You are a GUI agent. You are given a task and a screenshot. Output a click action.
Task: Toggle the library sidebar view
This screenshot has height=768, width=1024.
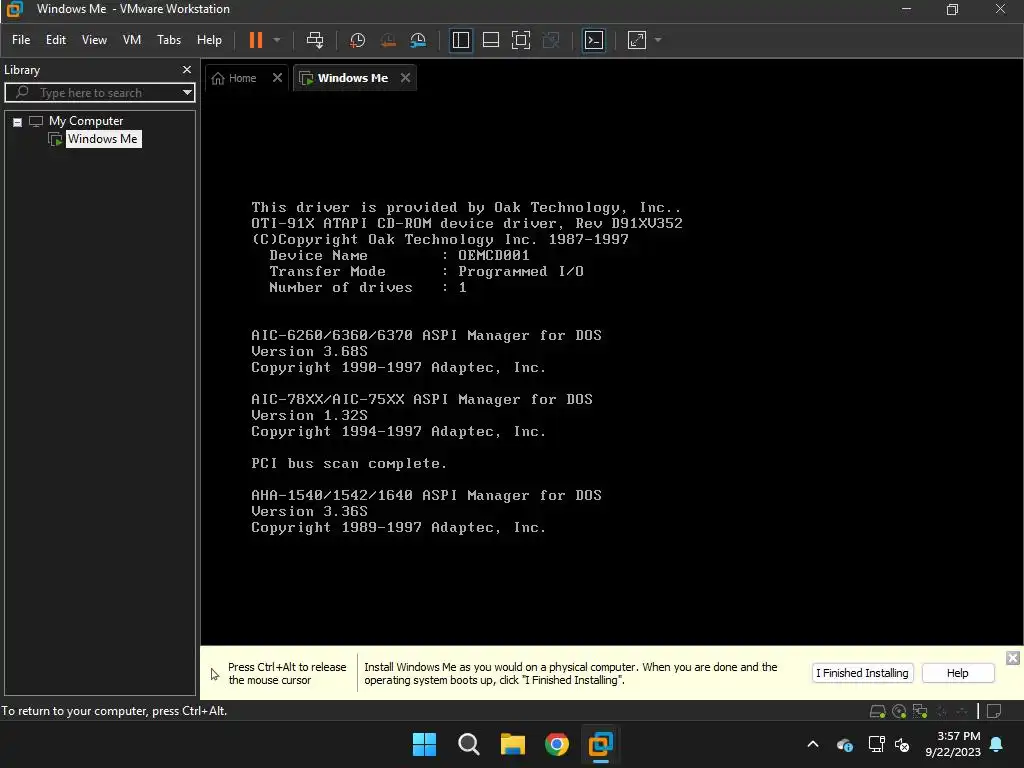[x=460, y=40]
